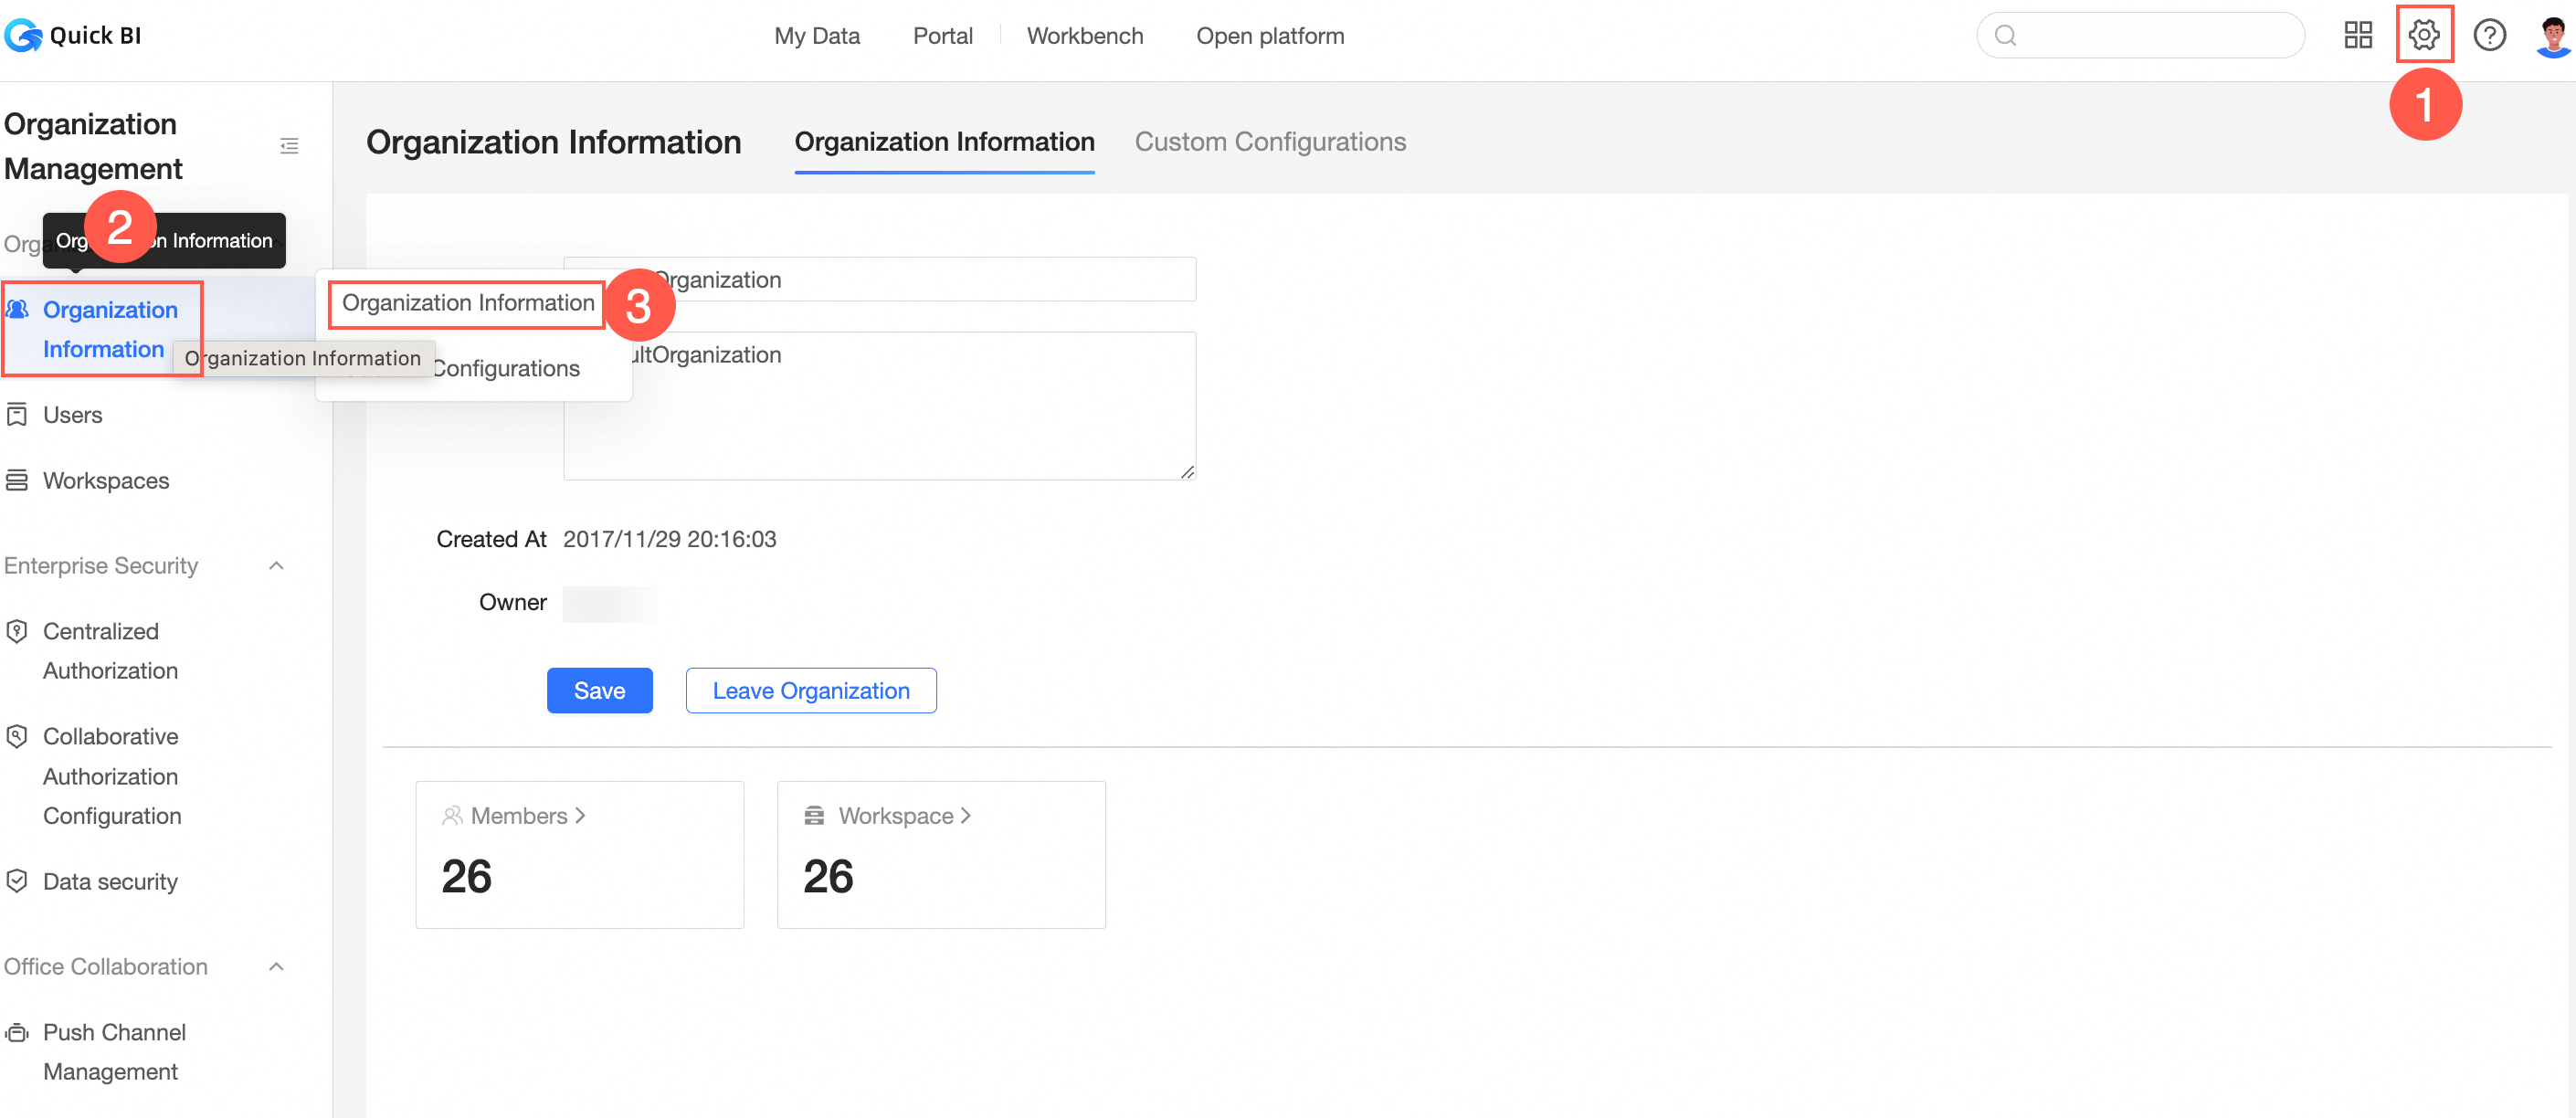Open Workspaces in the sidebar

point(105,481)
